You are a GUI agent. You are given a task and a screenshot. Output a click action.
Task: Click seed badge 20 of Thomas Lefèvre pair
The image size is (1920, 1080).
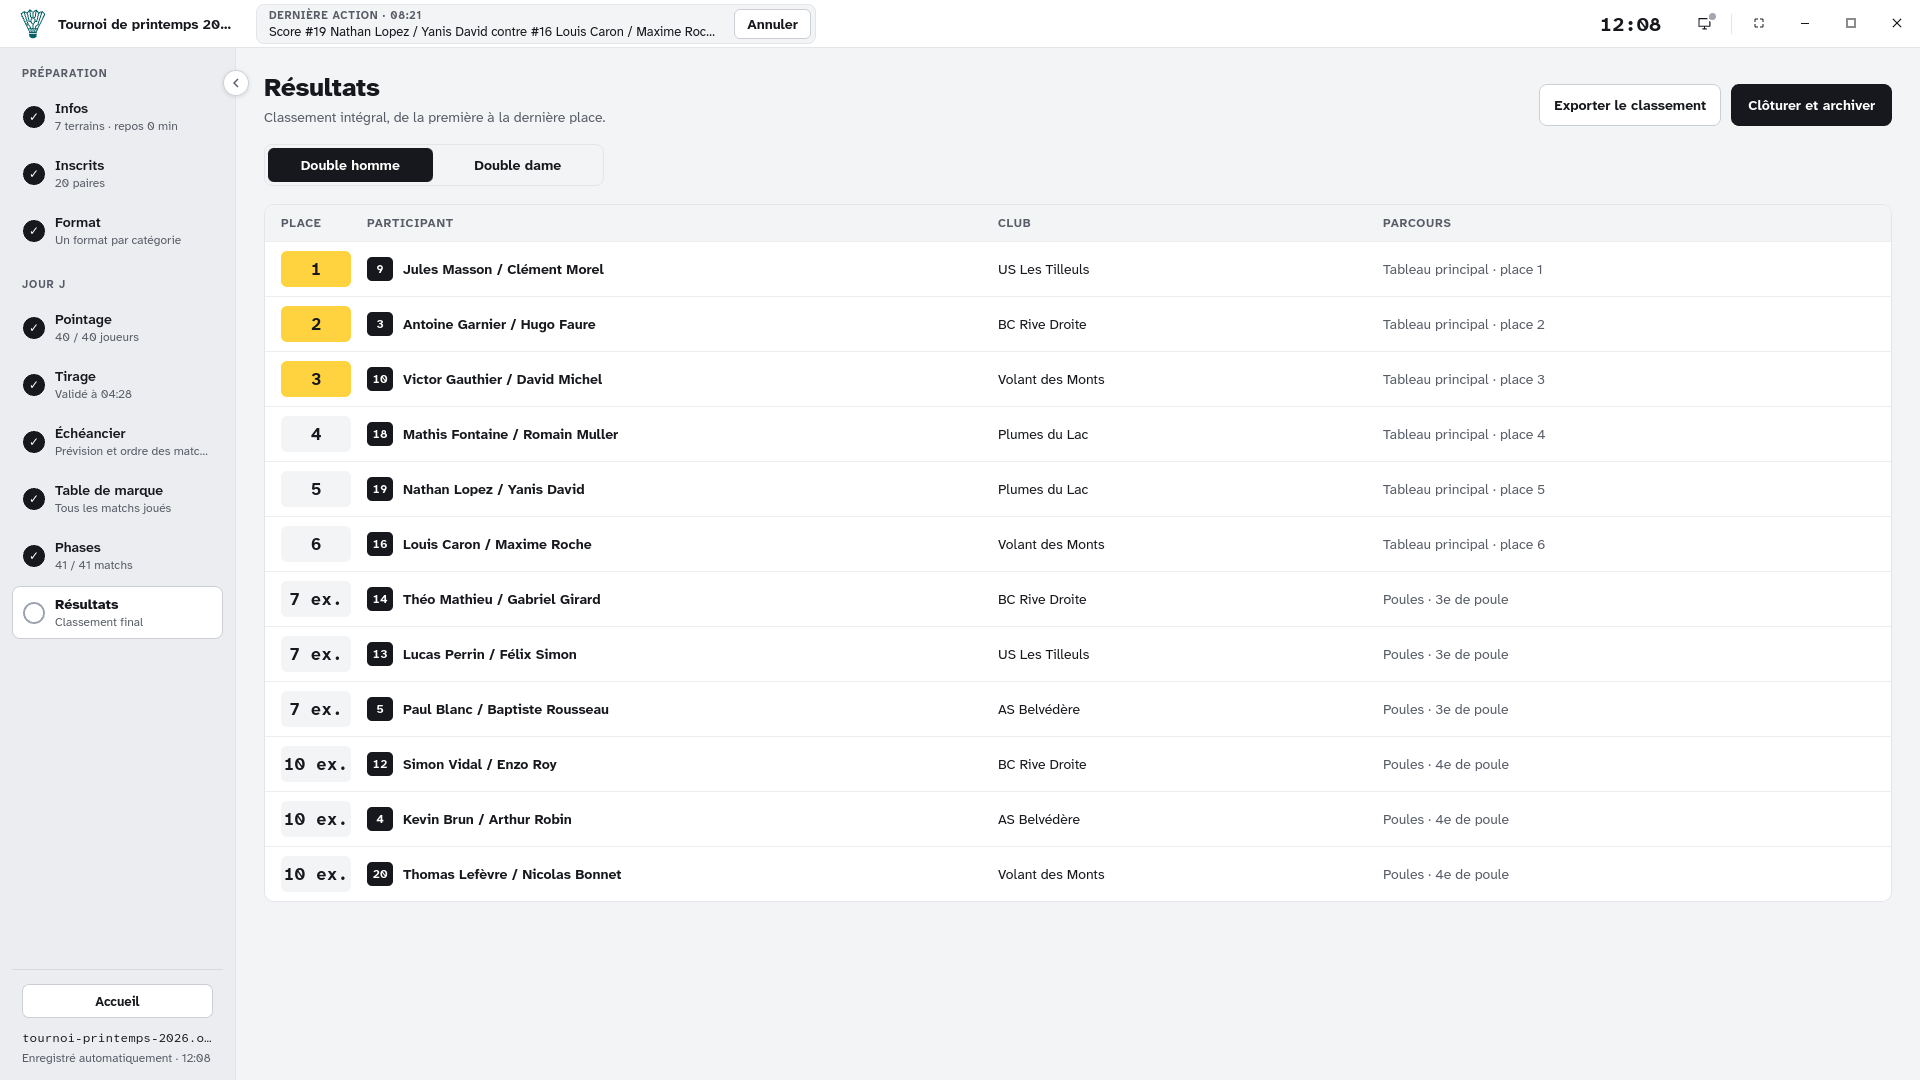[x=380, y=874]
